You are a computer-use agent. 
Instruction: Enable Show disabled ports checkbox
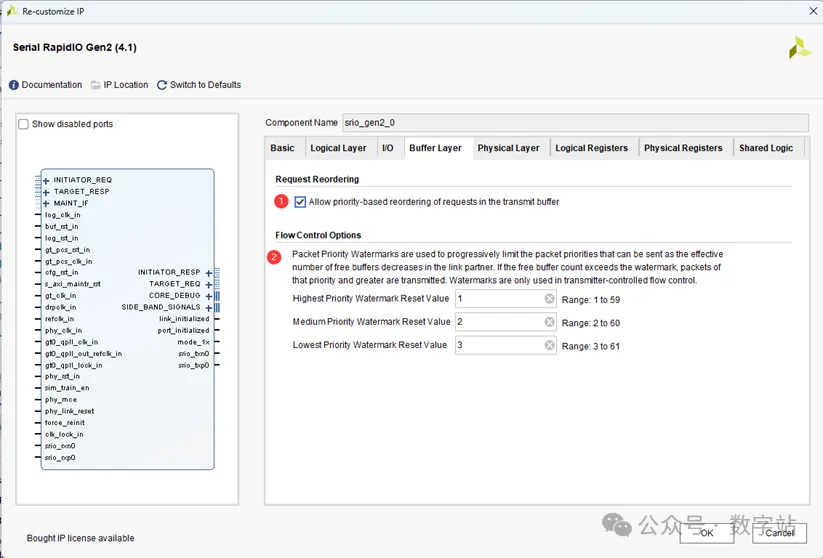24,124
